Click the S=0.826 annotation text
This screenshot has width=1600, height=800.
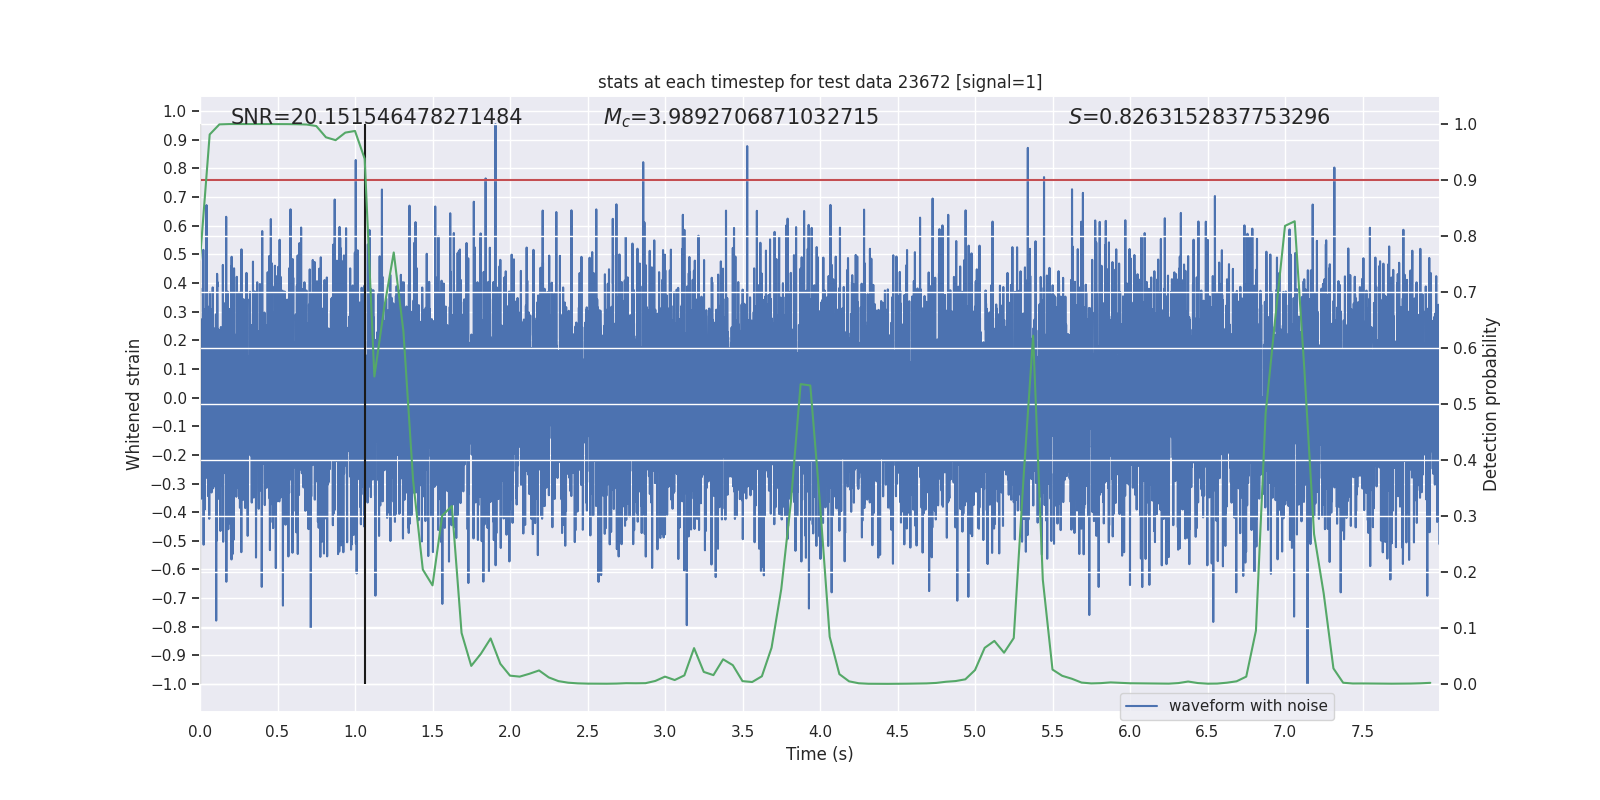tap(1199, 117)
